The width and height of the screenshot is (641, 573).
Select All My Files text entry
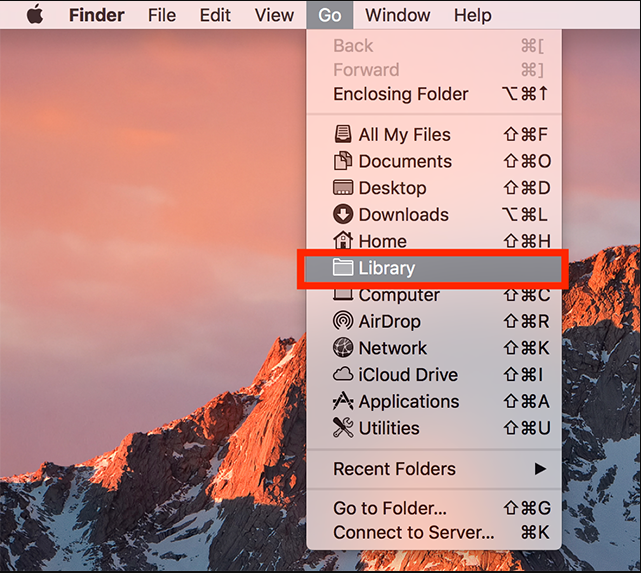pyautogui.click(x=404, y=135)
